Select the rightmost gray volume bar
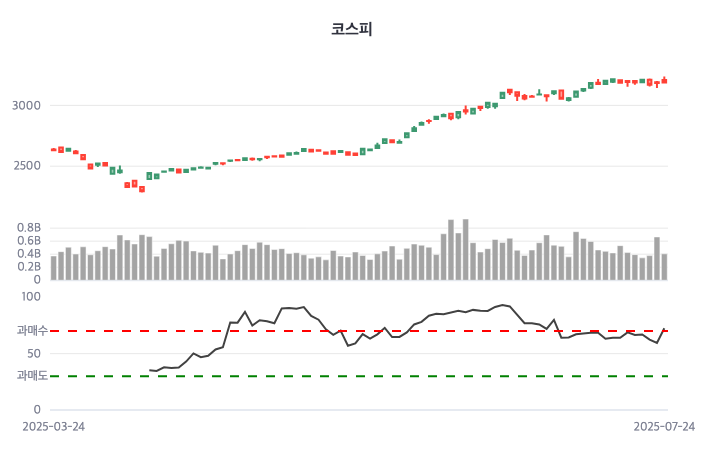 [664, 267]
